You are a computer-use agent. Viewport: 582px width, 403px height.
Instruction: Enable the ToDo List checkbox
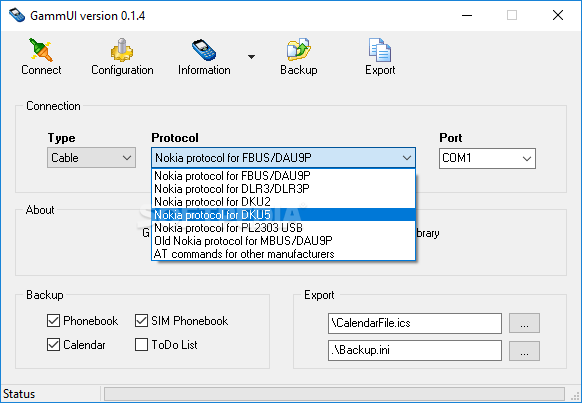141,345
